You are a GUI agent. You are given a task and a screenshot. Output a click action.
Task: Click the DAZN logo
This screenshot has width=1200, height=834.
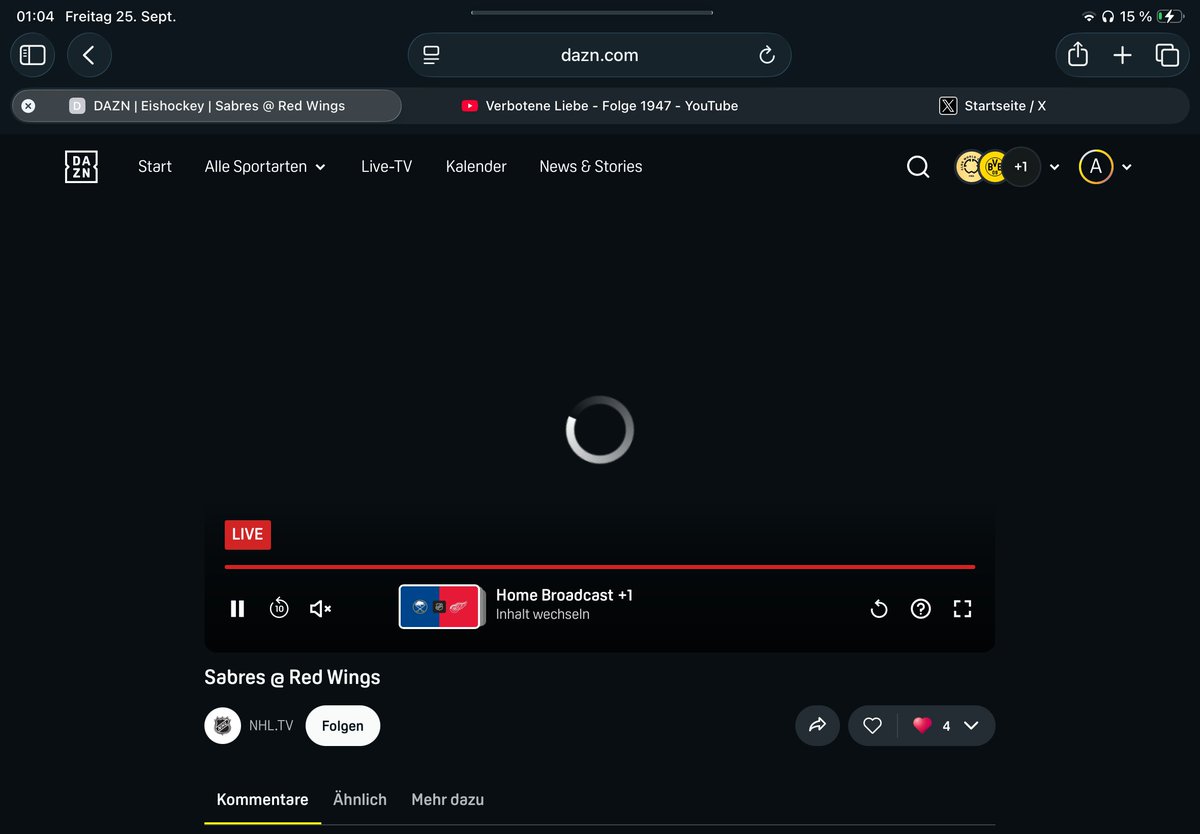click(x=81, y=167)
